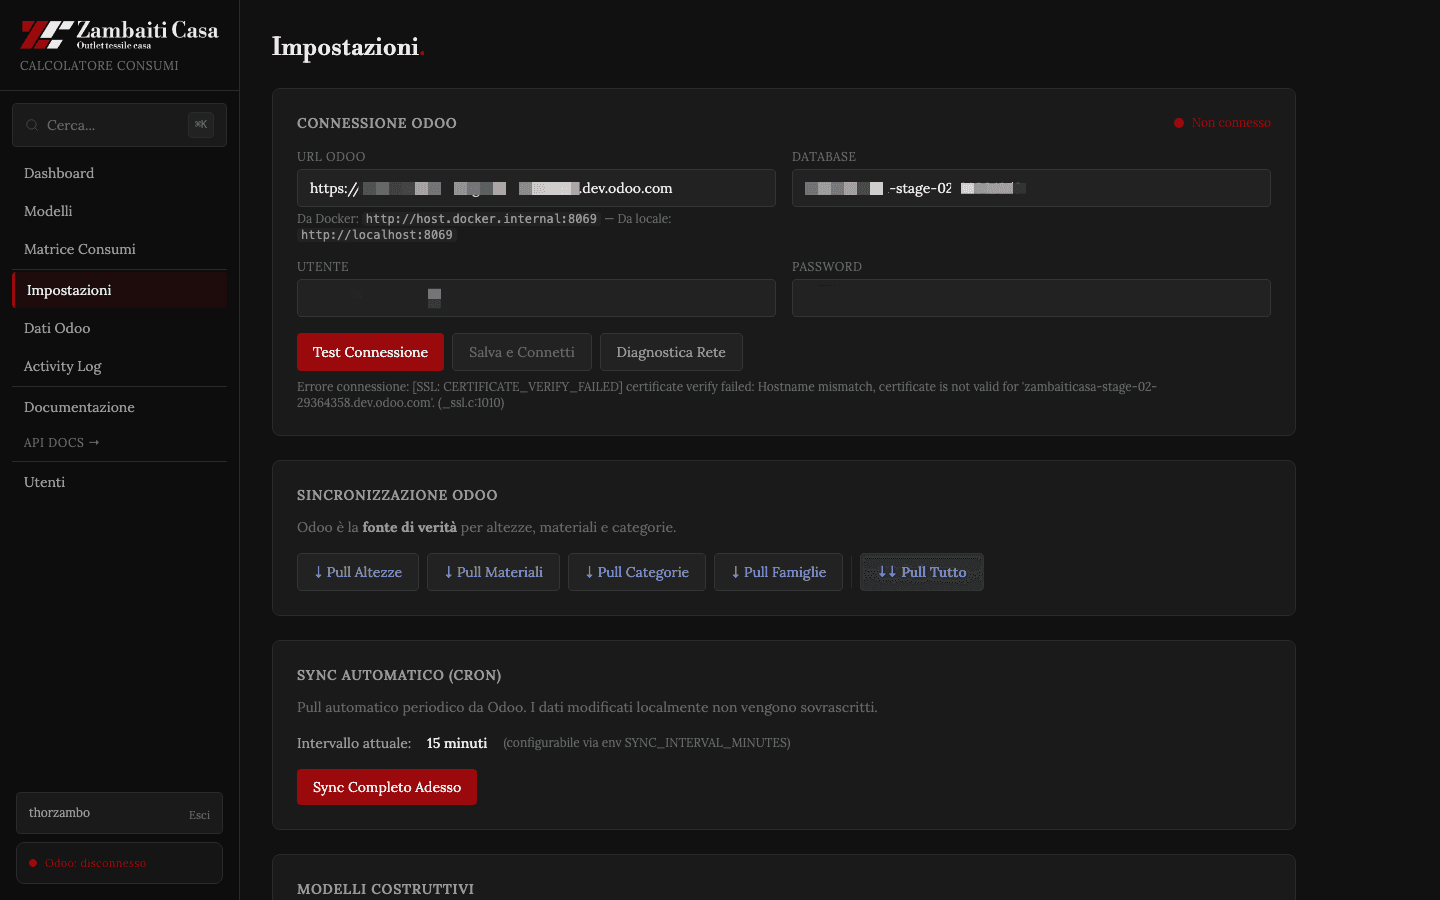1440x900 pixels.
Task: Click the Calcolatore Consumi subtitle
Action: pos(99,66)
